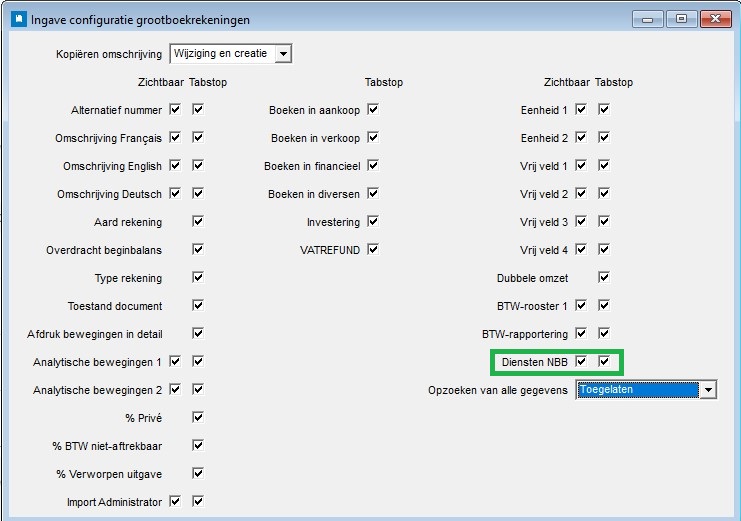Disable Omschrijving Deutsch Tabstop checkbox
Viewport: 741px width, 521px height.
point(198,193)
